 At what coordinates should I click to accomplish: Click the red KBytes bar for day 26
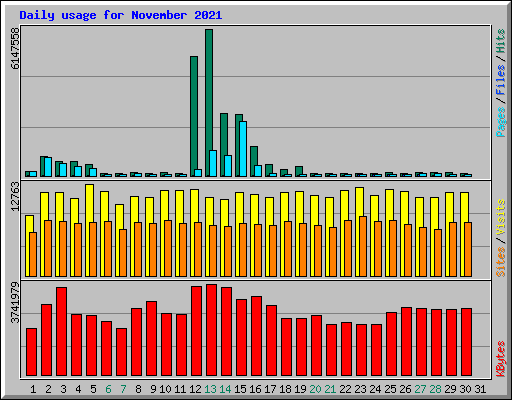406,341
